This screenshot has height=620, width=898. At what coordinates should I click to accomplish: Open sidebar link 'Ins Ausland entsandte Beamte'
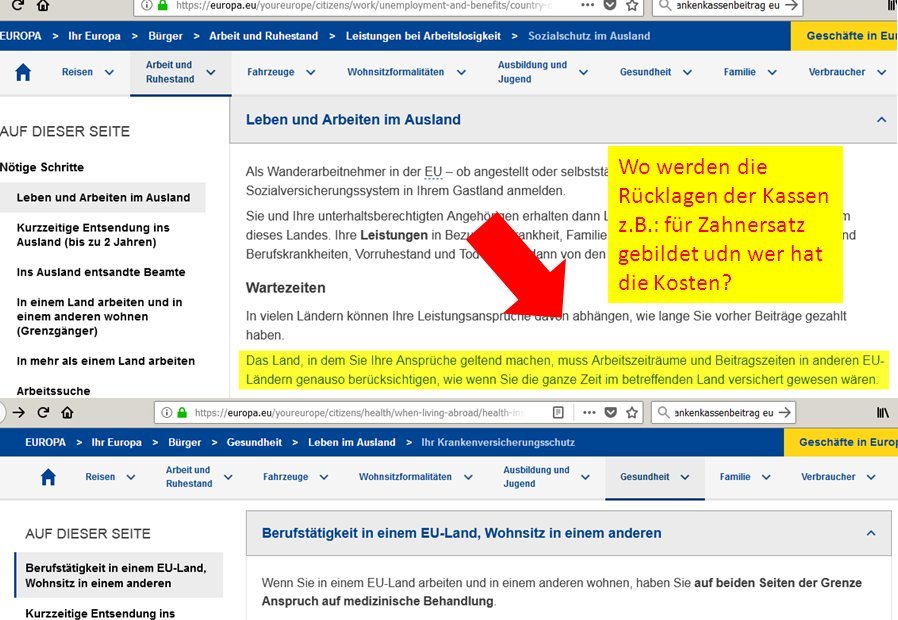pos(101,273)
